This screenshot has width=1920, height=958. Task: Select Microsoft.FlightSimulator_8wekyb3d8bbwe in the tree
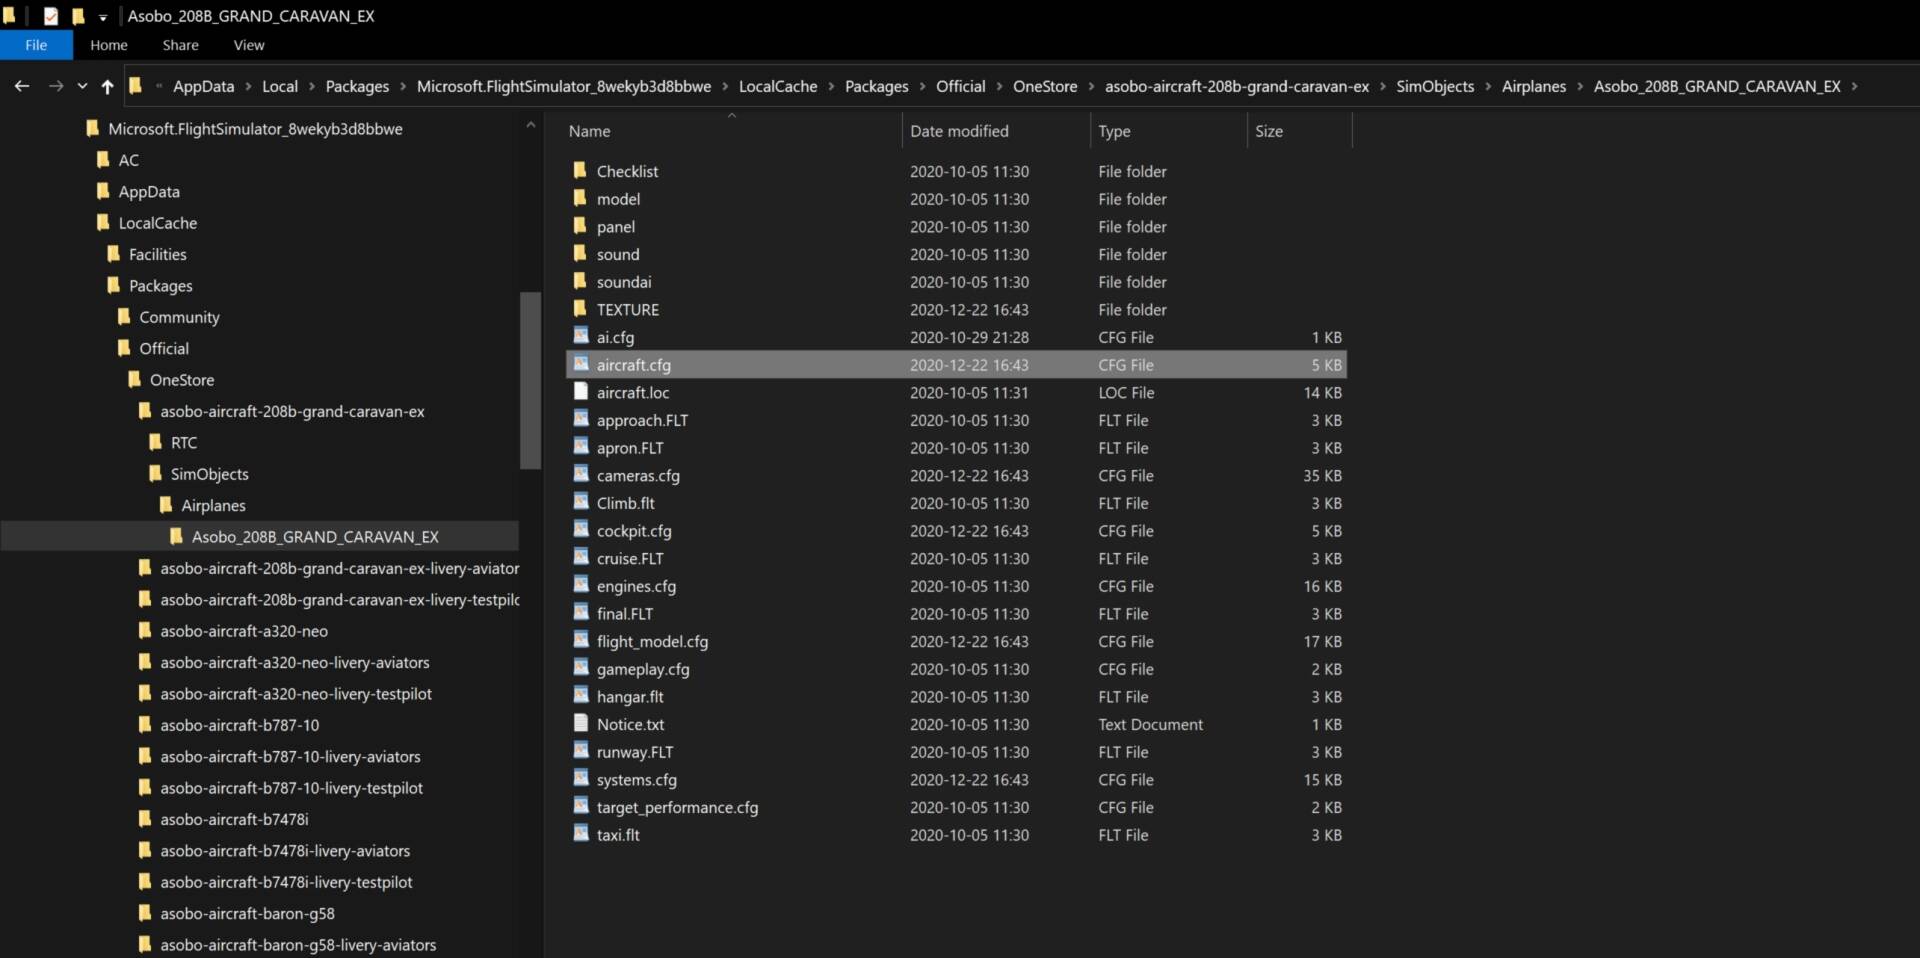pyautogui.click(x=255, y=129)
